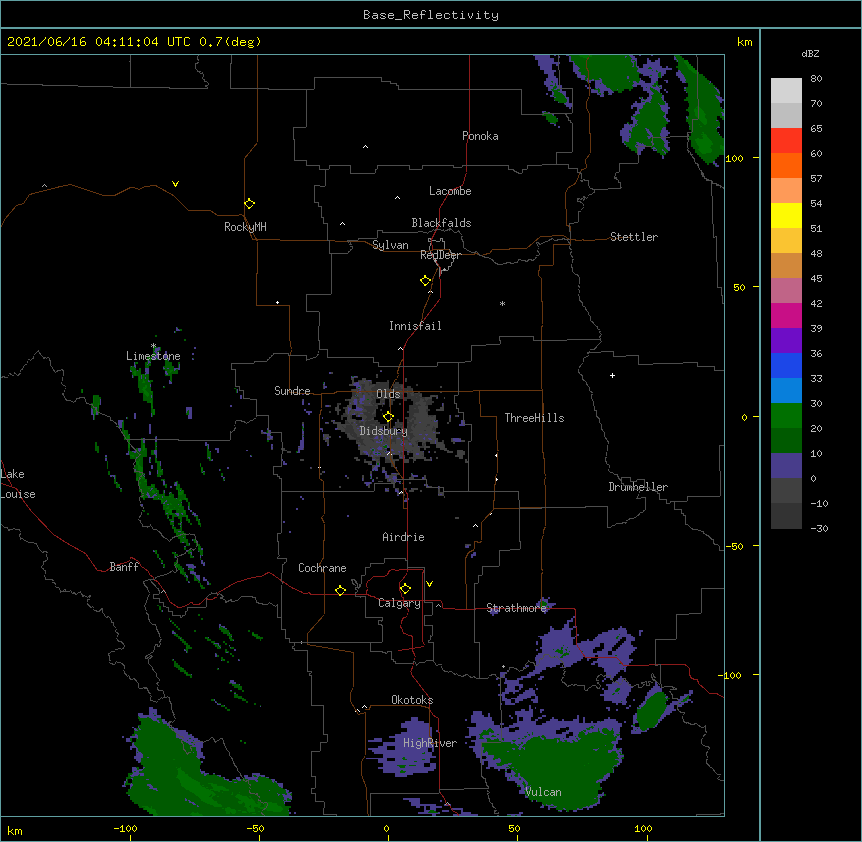Select the Blackfalds town label
862x842 pixels.
pyautogui.click(x=441, y=223)
